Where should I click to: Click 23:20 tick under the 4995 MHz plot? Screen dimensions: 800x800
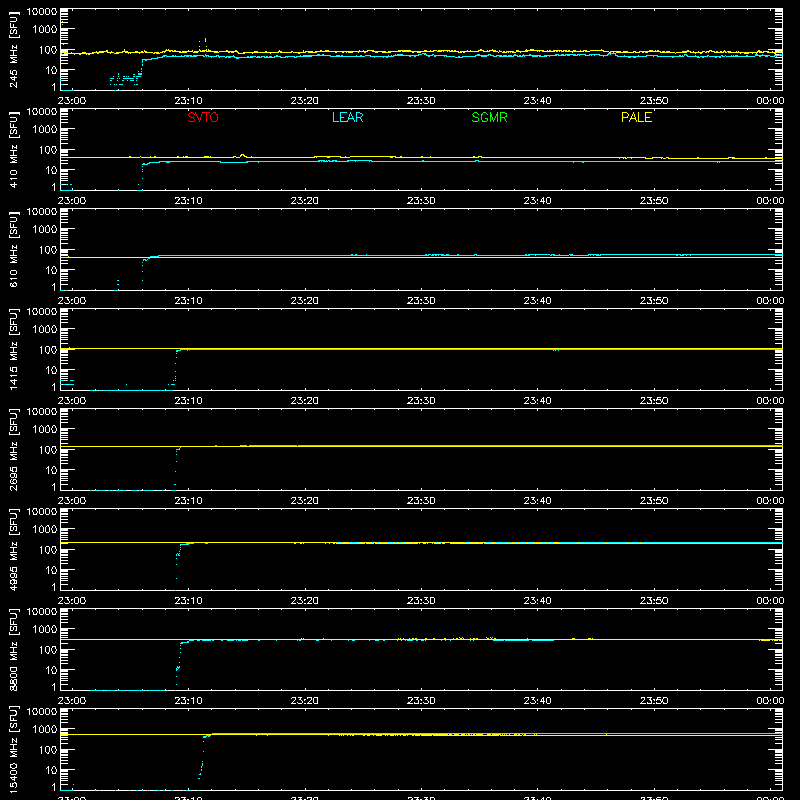point(305,601)
